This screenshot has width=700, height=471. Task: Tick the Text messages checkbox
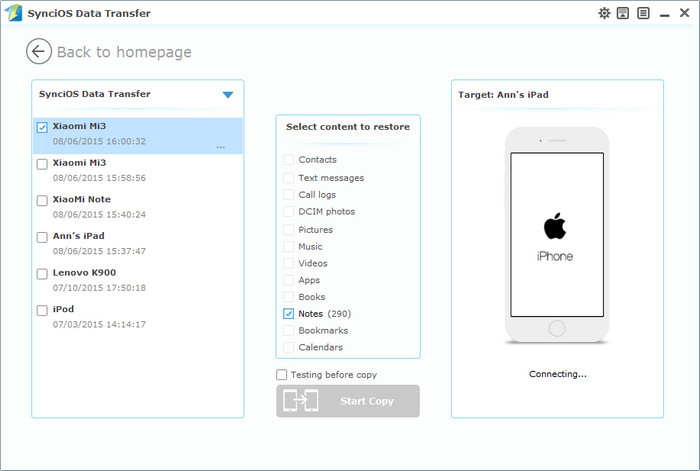coord(288,178)
